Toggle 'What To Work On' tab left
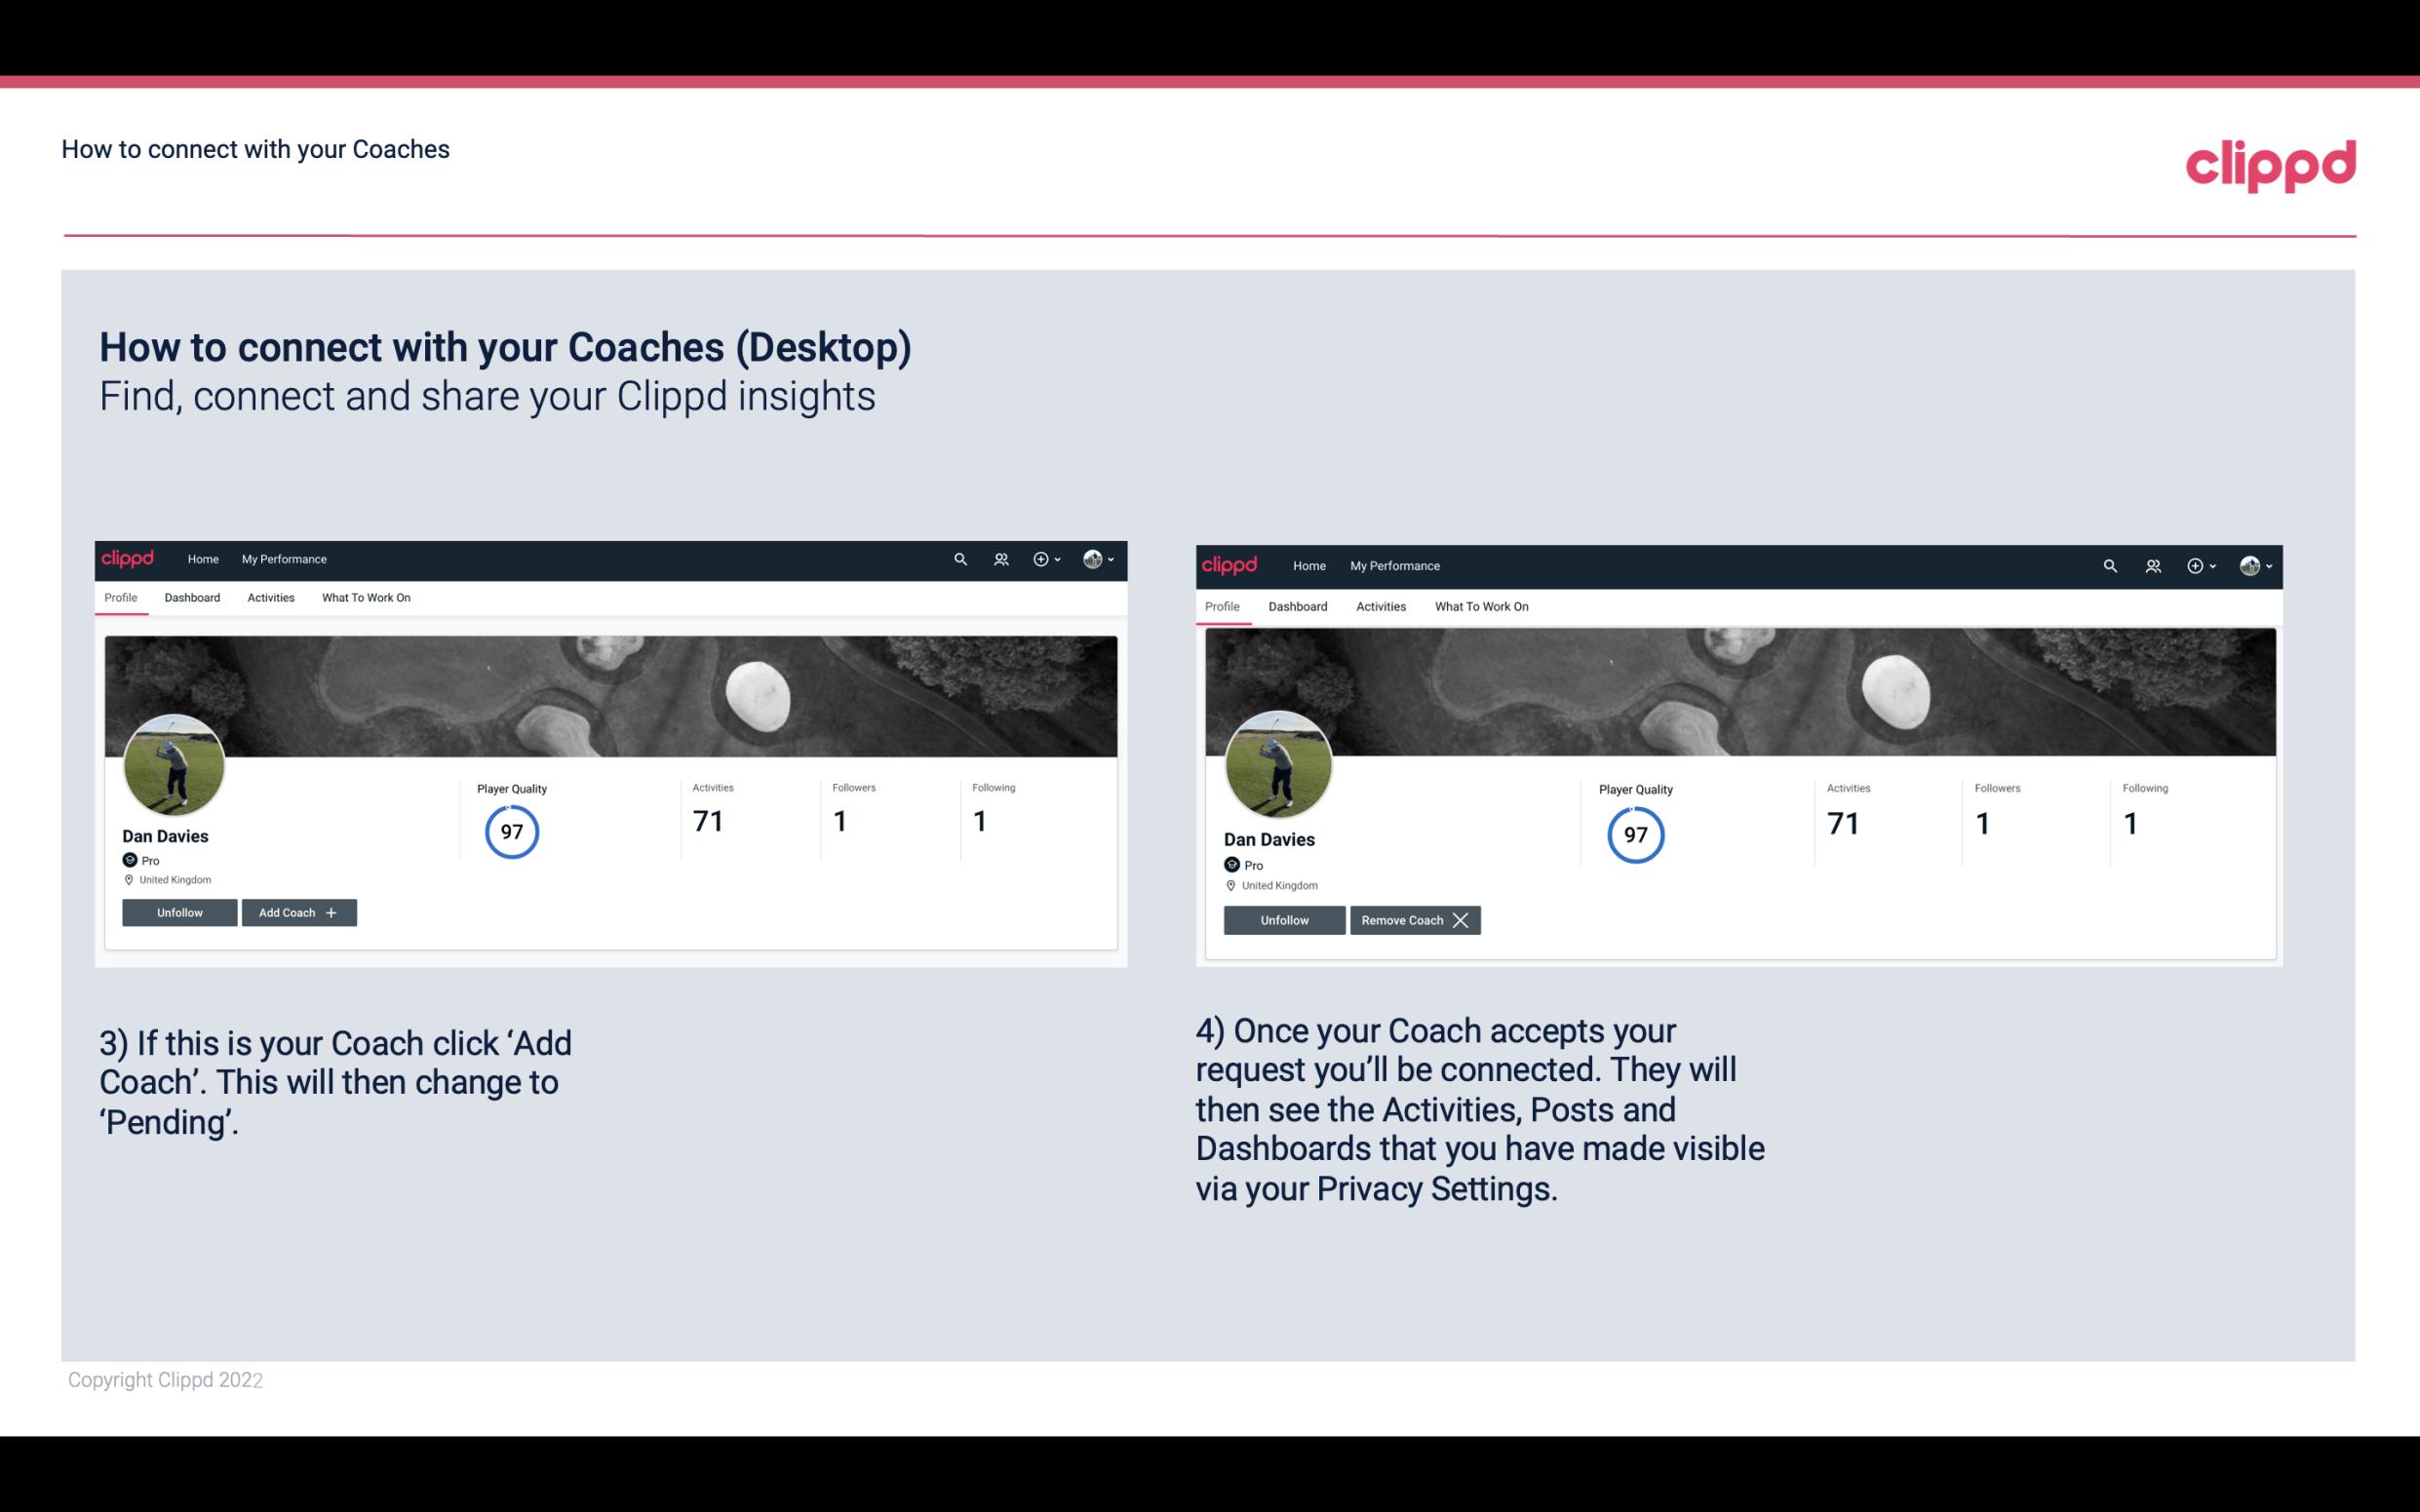 coord(364,598)
